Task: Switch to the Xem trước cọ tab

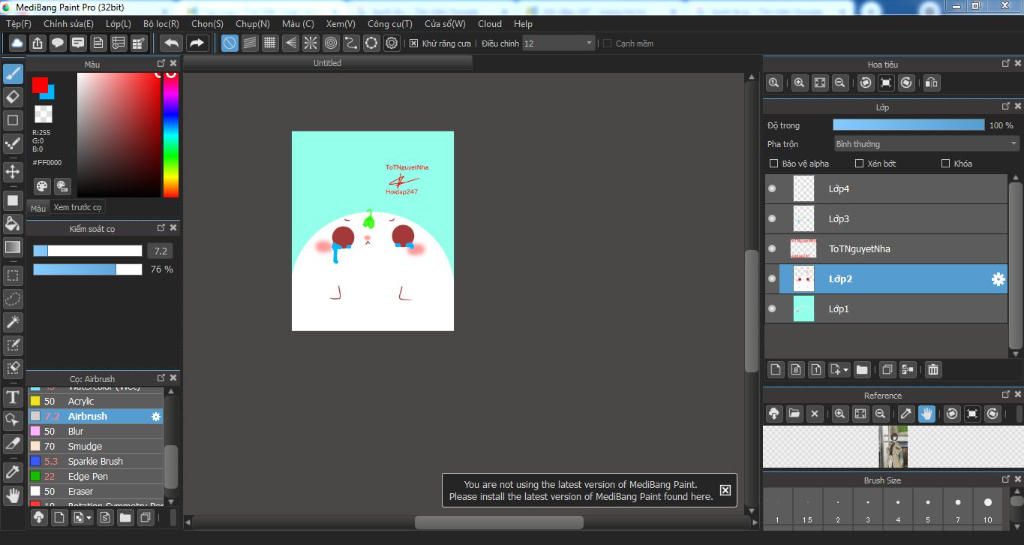Action: point(78,208)
